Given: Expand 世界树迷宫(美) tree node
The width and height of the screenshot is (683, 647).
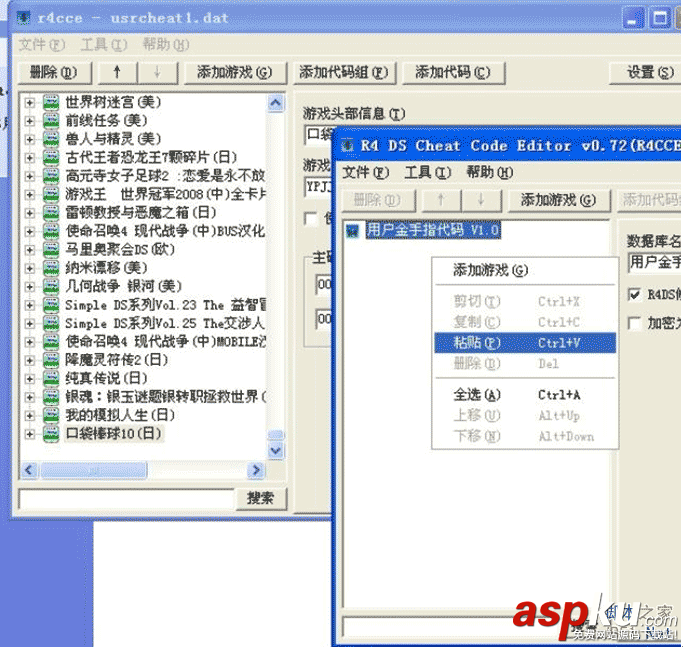Looking at the screenshot, I should click(30, 103).
